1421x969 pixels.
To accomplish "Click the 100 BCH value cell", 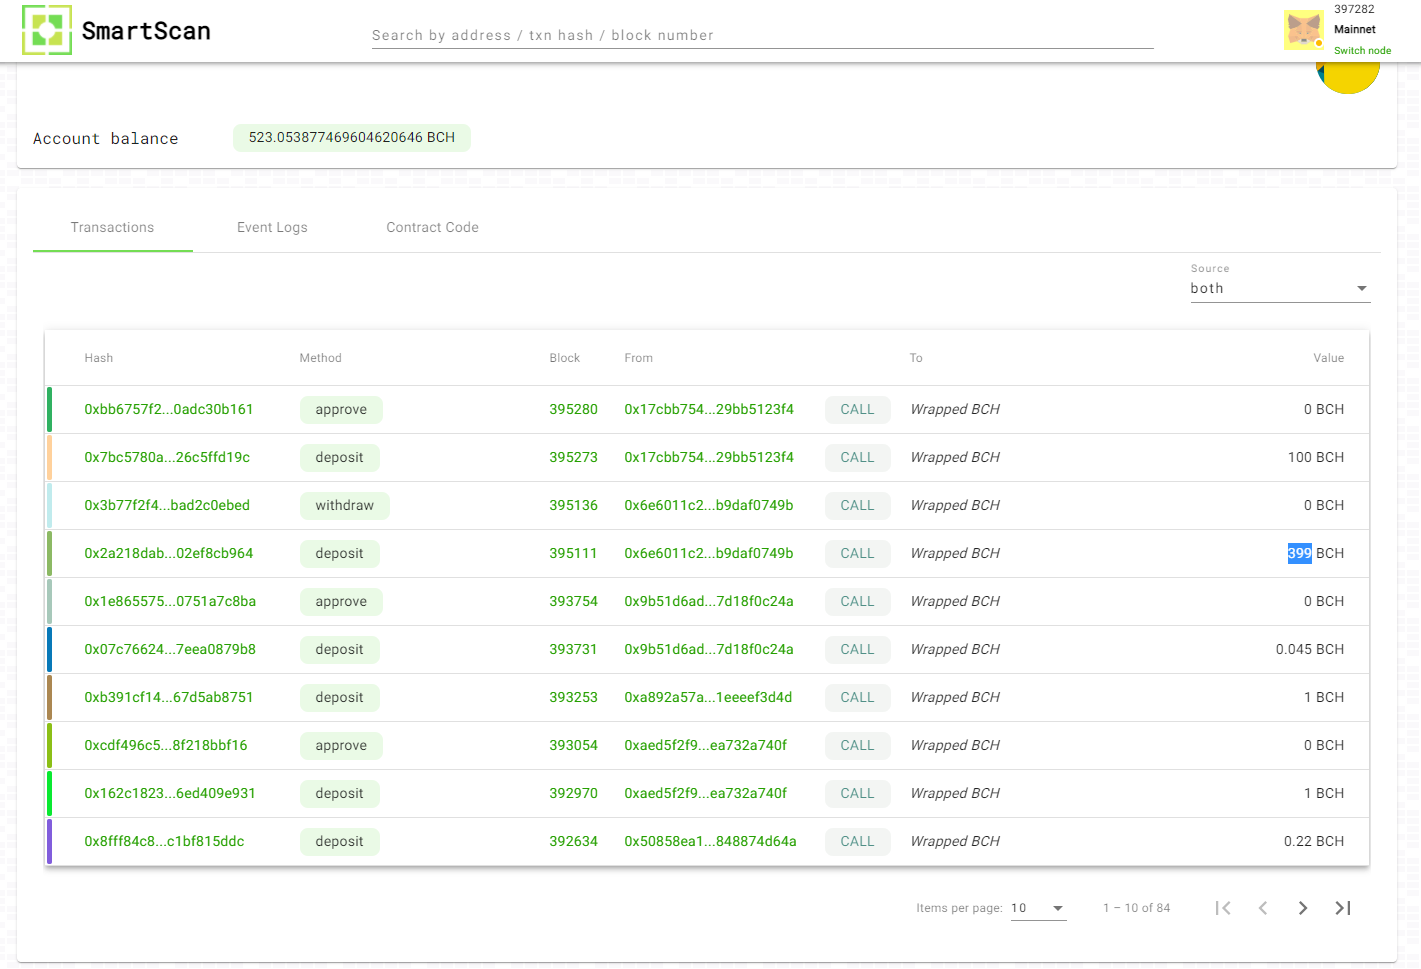I will 1316,458.
